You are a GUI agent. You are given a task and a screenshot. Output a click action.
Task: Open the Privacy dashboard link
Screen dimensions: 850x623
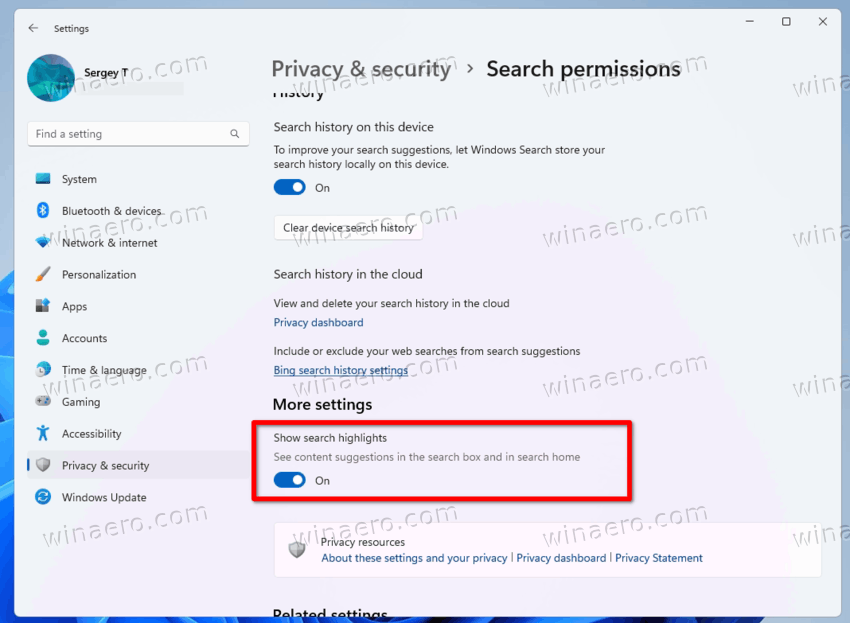point(318,322)
